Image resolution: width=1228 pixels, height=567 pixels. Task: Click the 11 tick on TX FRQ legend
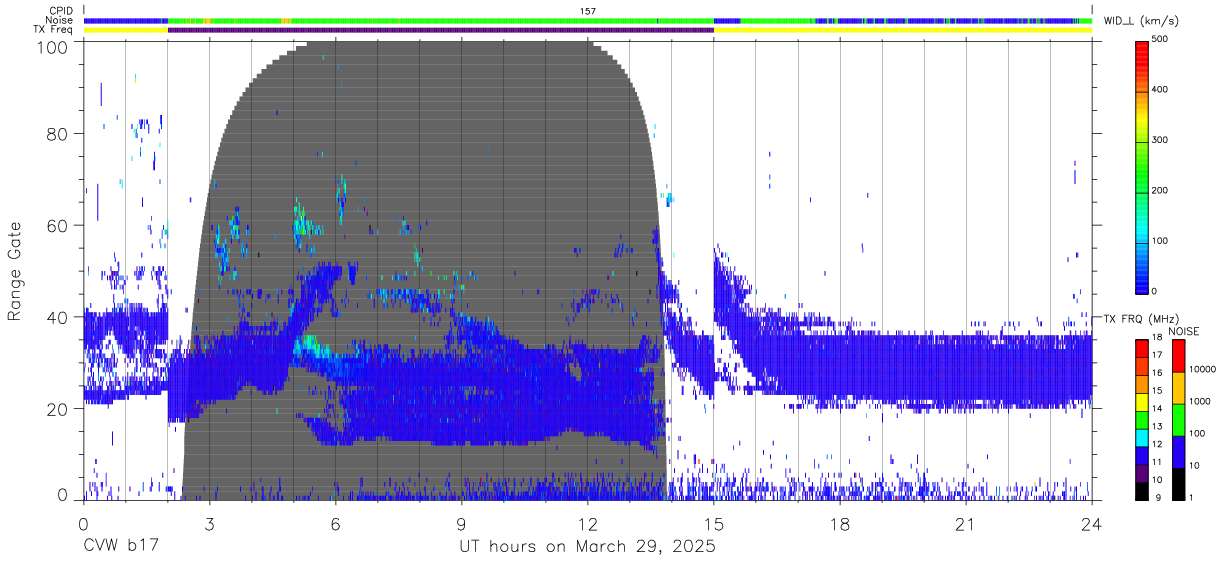tap(1158, 462)
